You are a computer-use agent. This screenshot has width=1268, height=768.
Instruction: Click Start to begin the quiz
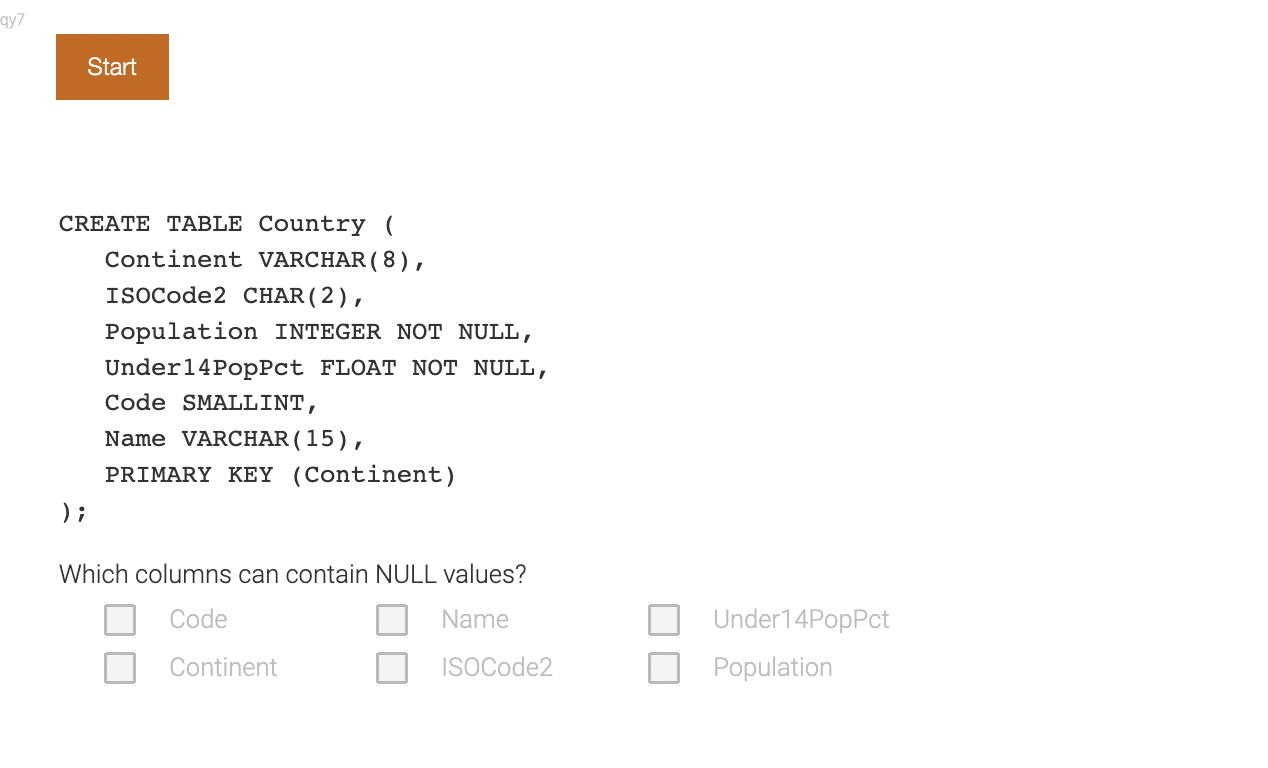coord(112,66)
